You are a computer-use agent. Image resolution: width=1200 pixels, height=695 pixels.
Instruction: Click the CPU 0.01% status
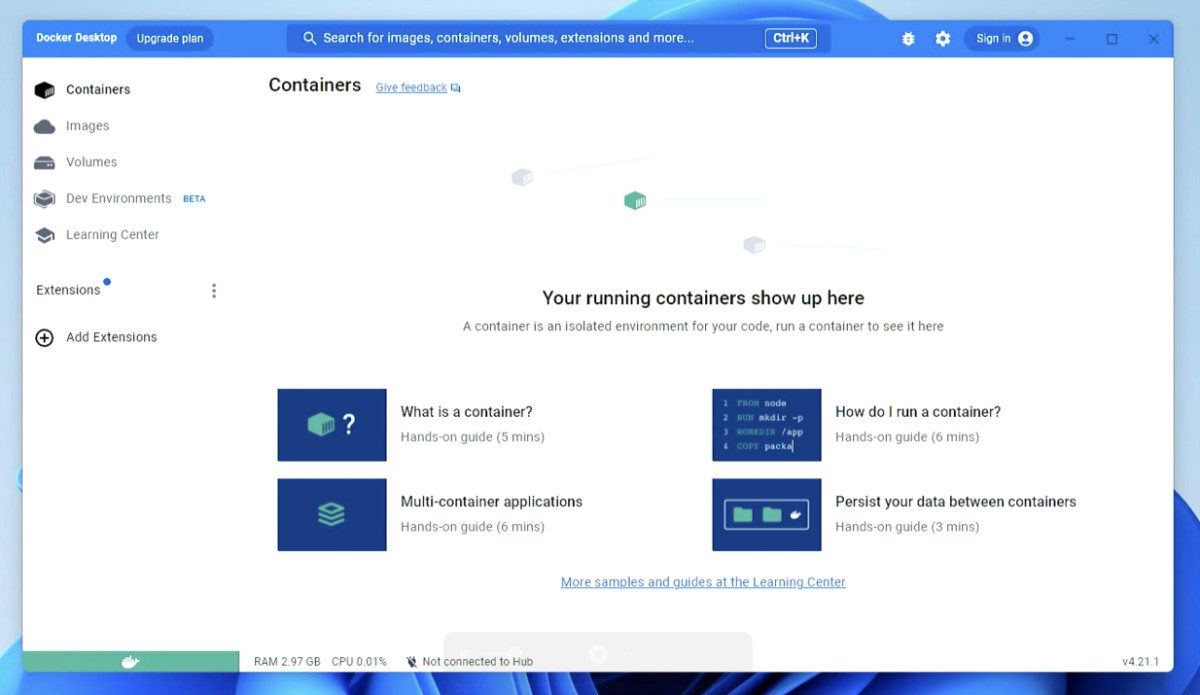tap(359, 662)
